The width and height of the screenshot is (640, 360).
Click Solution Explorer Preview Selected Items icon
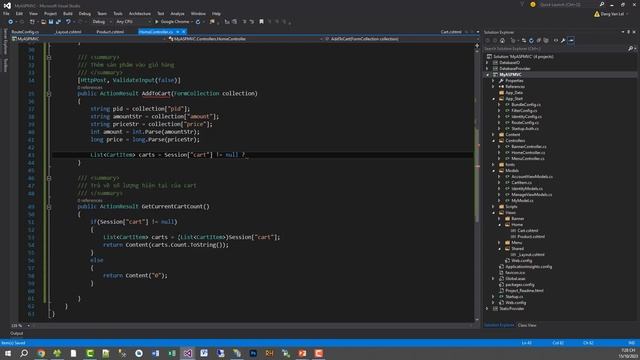click(x=571, y=40)
